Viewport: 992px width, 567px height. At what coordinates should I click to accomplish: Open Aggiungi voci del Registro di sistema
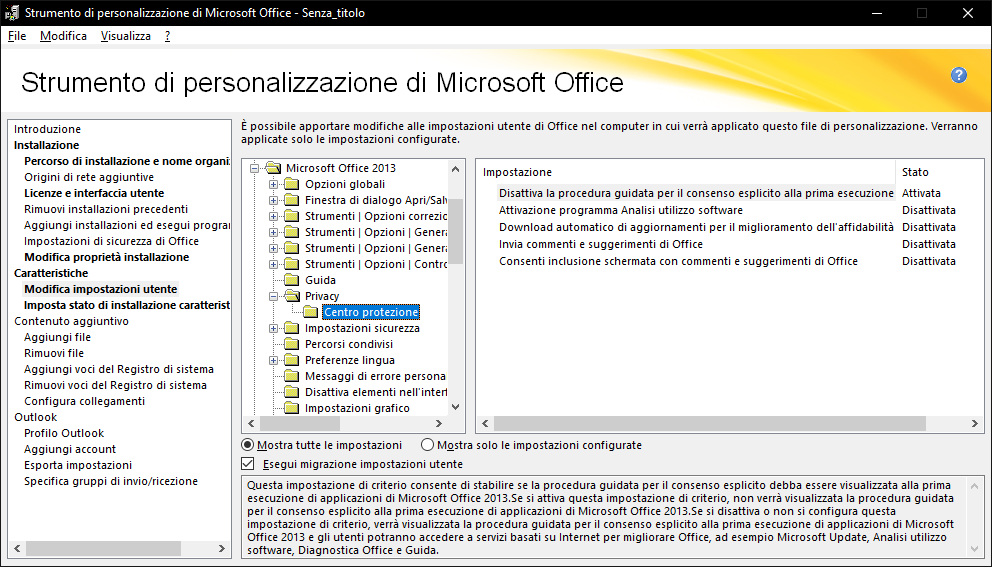click(x=119, y=369)
